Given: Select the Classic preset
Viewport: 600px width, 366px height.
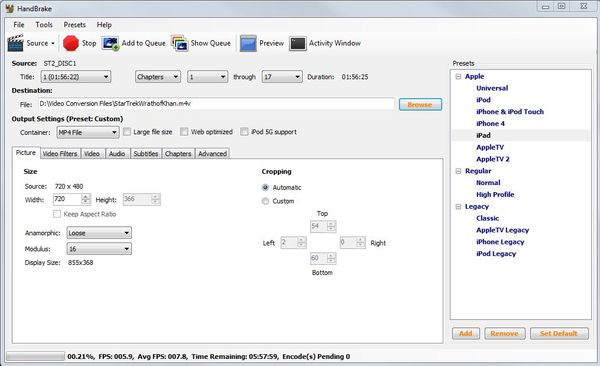Looking at the screenshot, I should coord(488,218).
